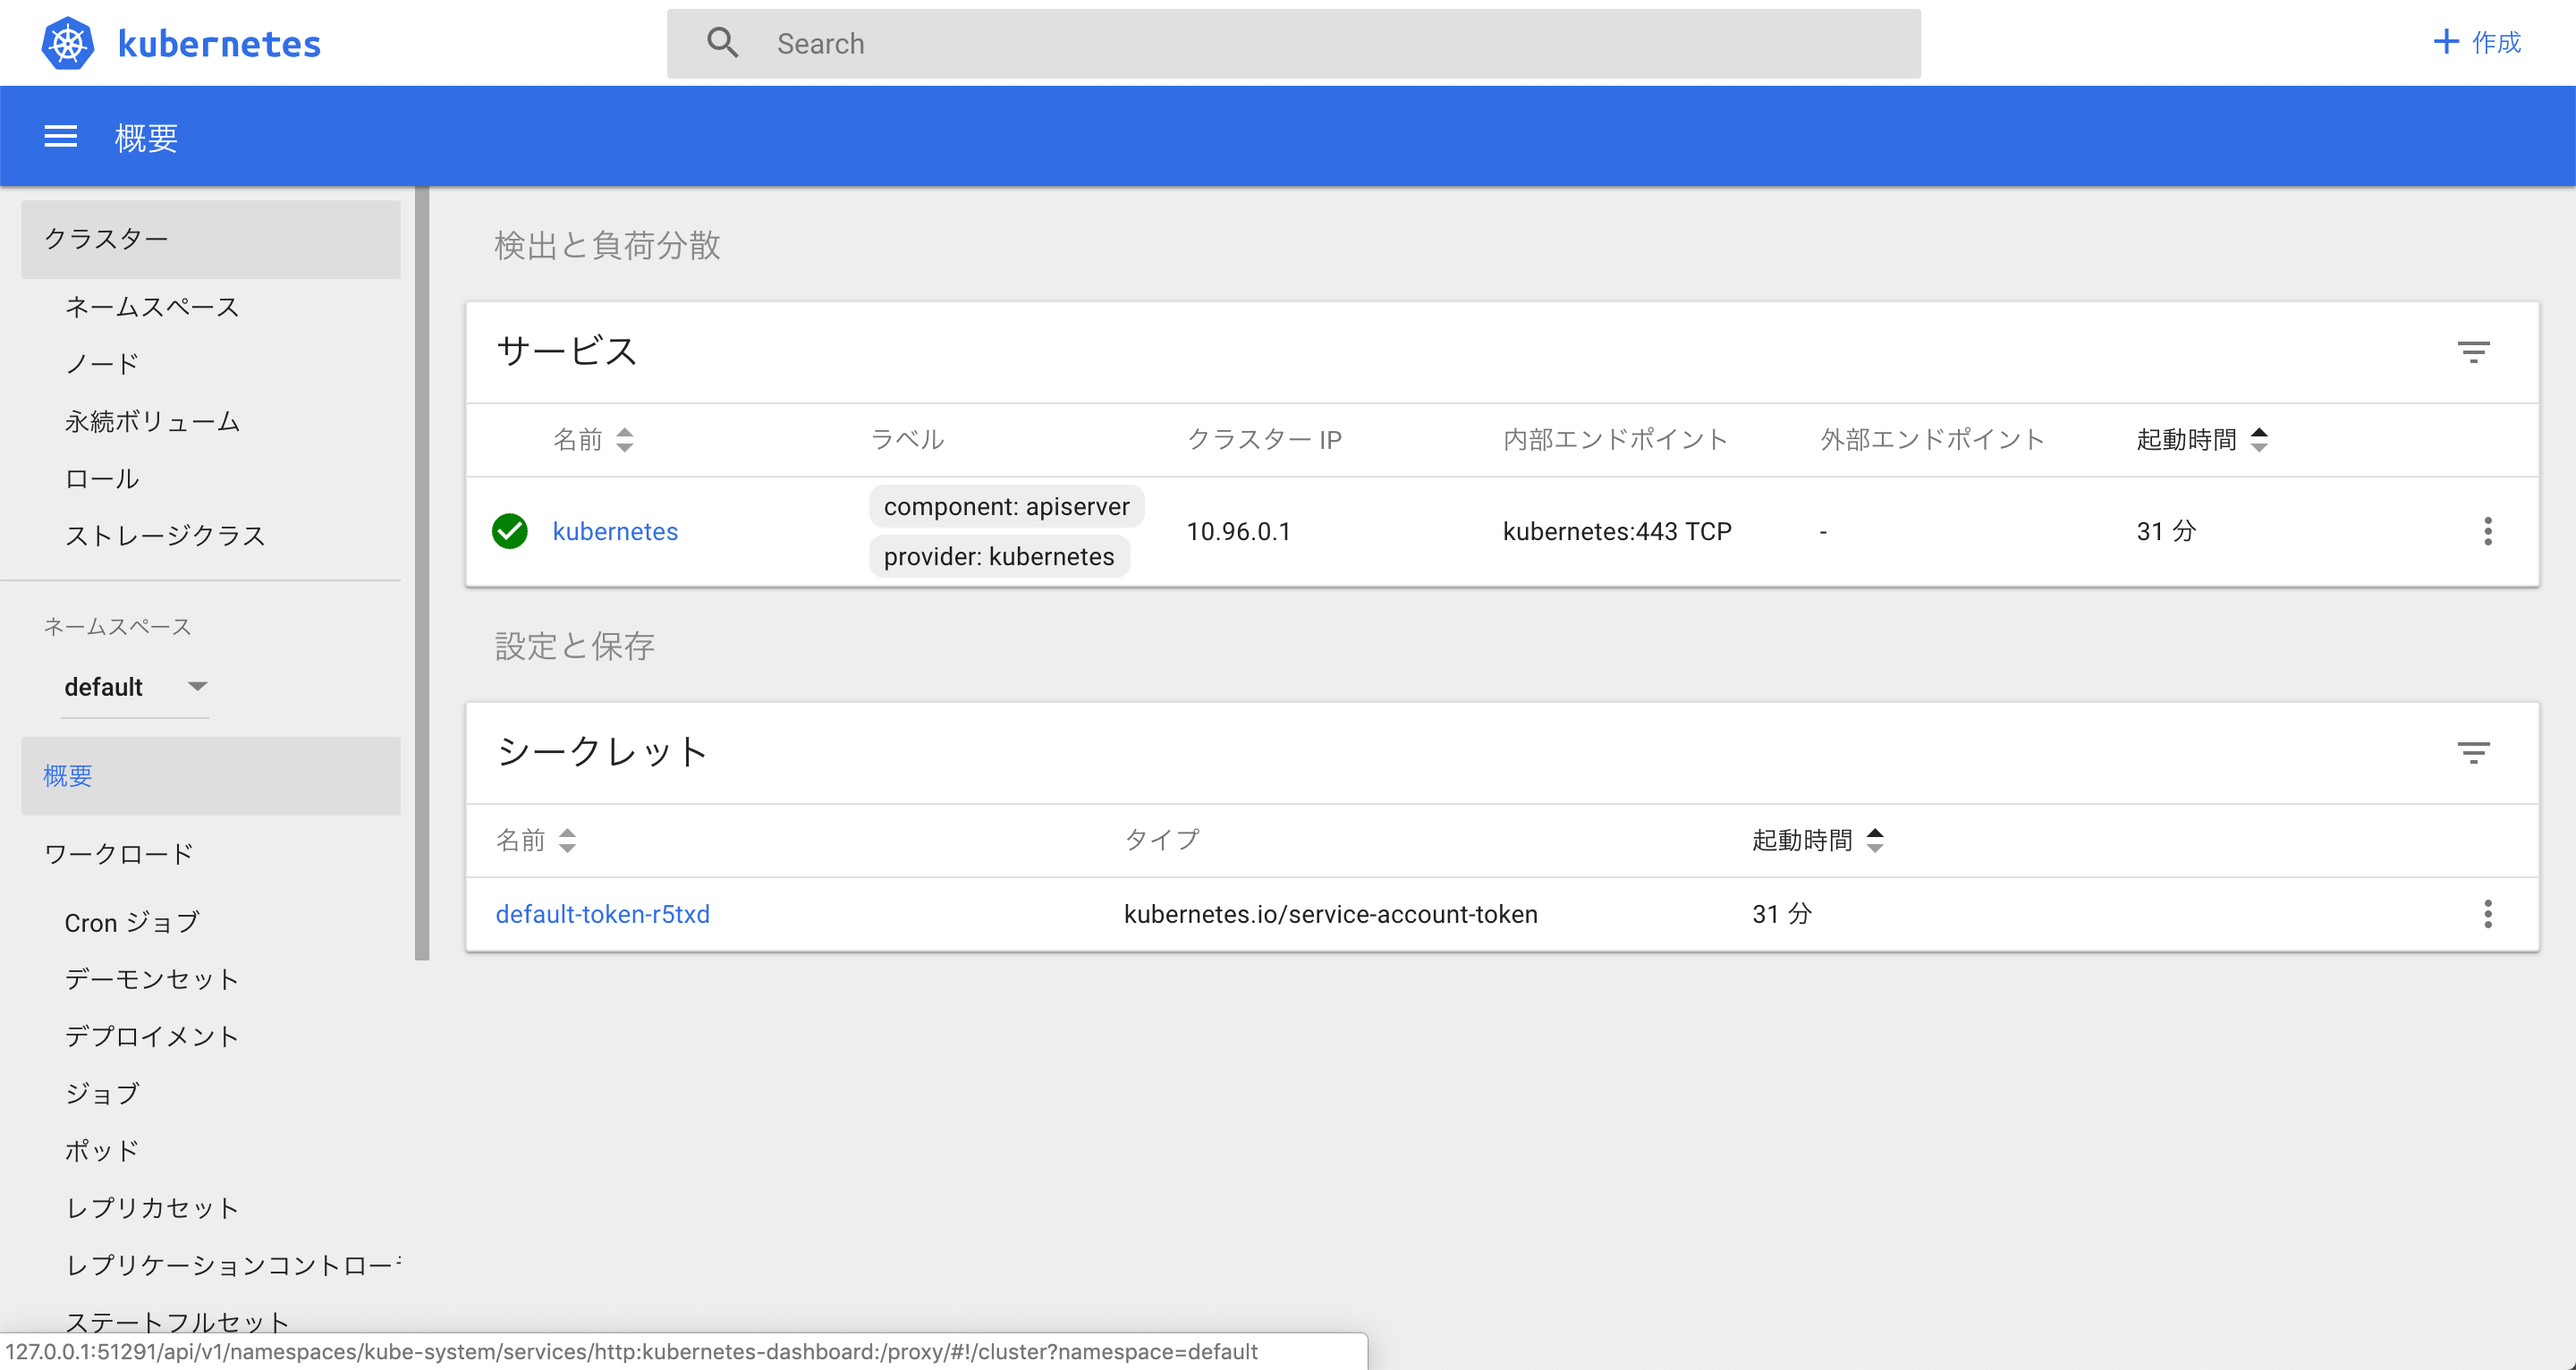Click the search magnifier icon
This screenshot has width=2576, height=1370.
(x=723, y=43)
